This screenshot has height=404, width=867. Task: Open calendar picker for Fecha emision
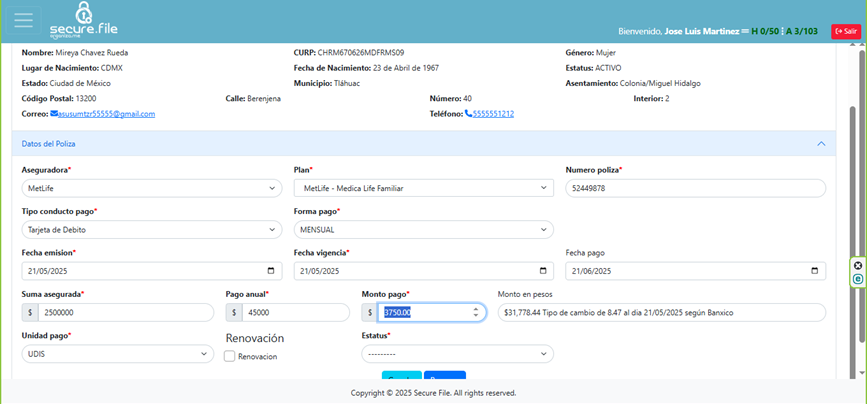272,271
